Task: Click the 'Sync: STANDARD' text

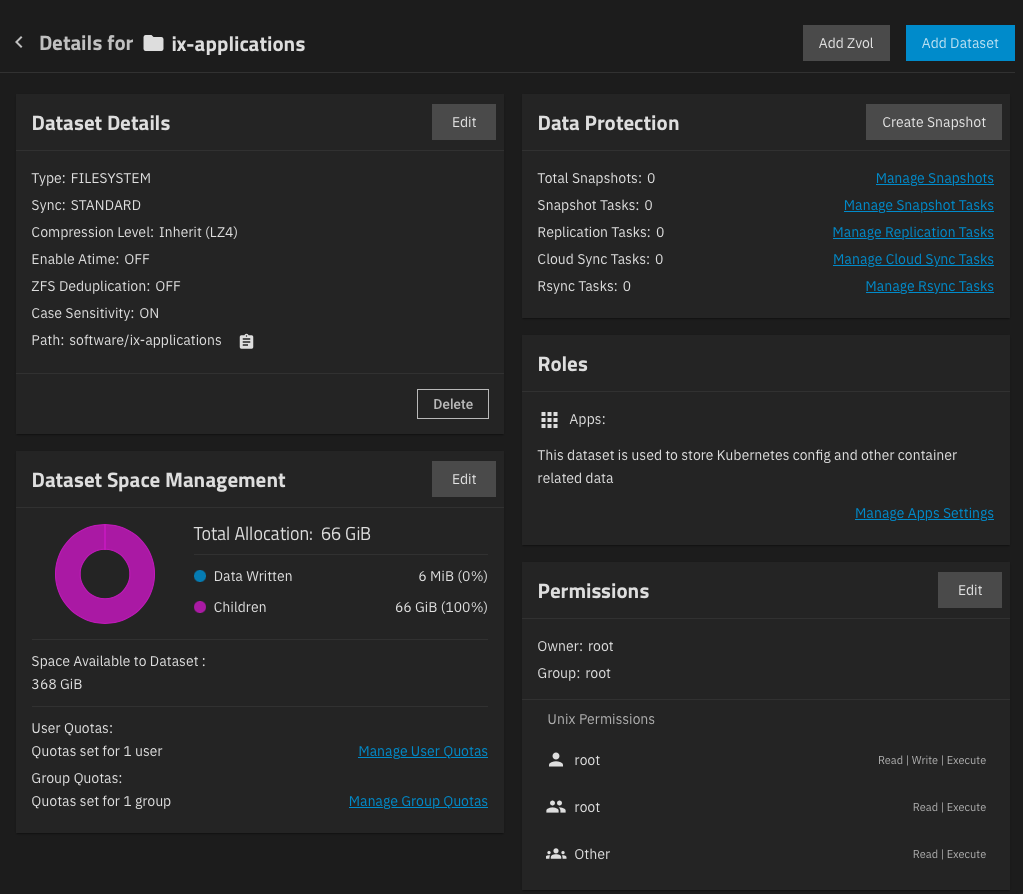Action: pyautogui.click(x=86, y=205)
